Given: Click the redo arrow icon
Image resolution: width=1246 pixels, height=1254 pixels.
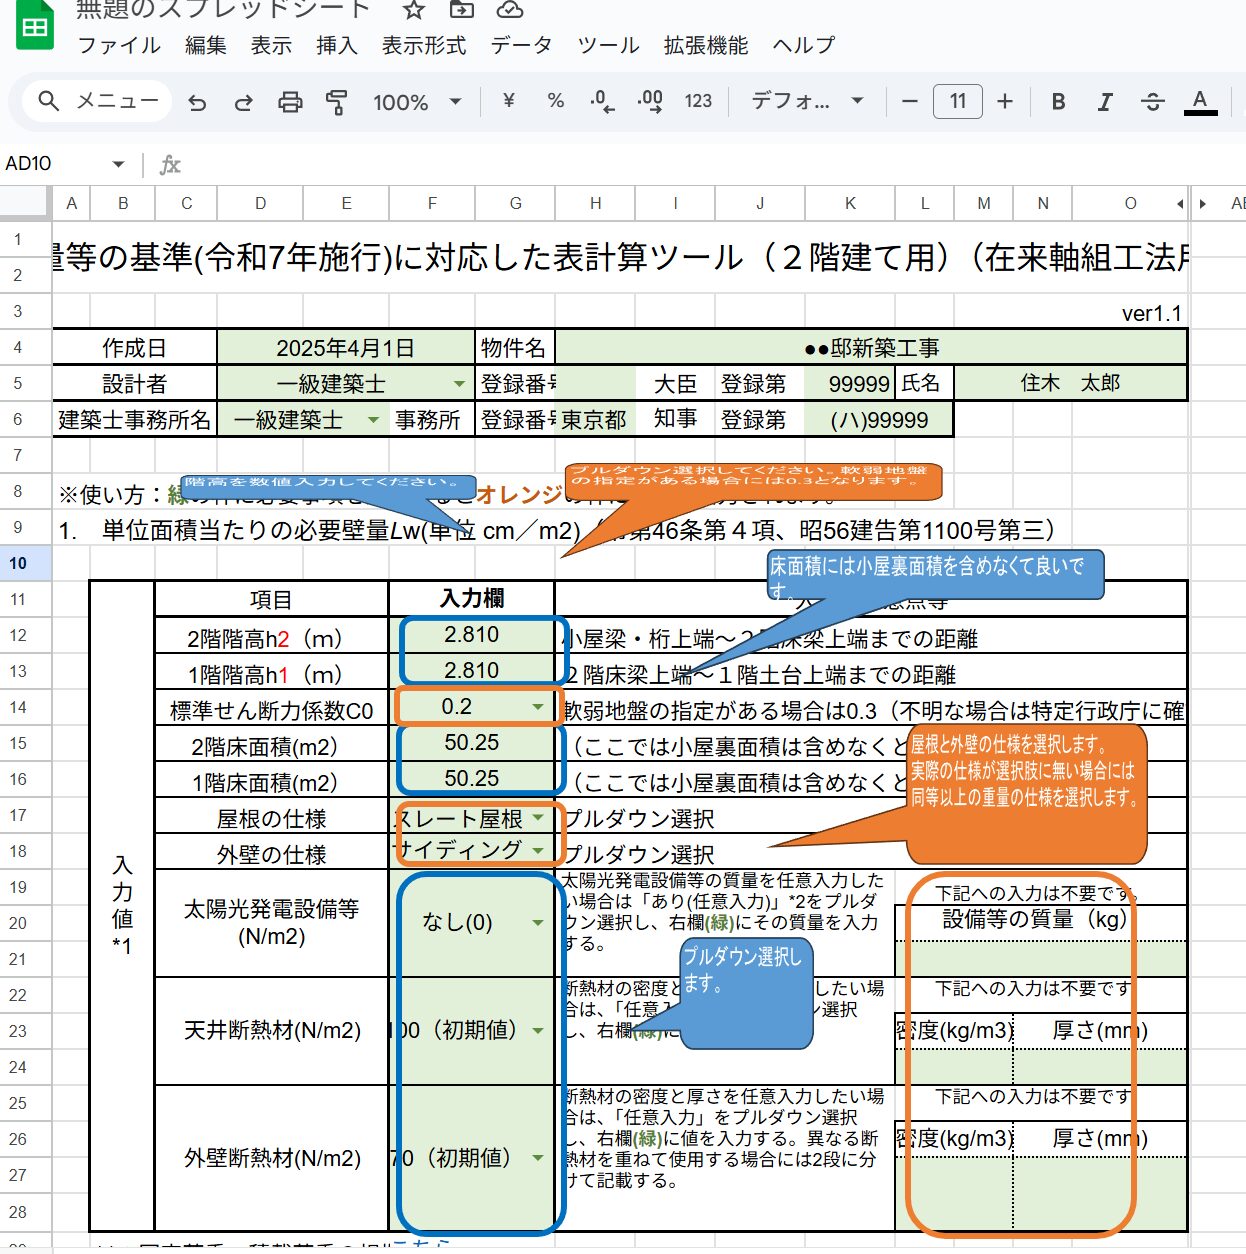Looking at the screenshot, I should 243,101.
